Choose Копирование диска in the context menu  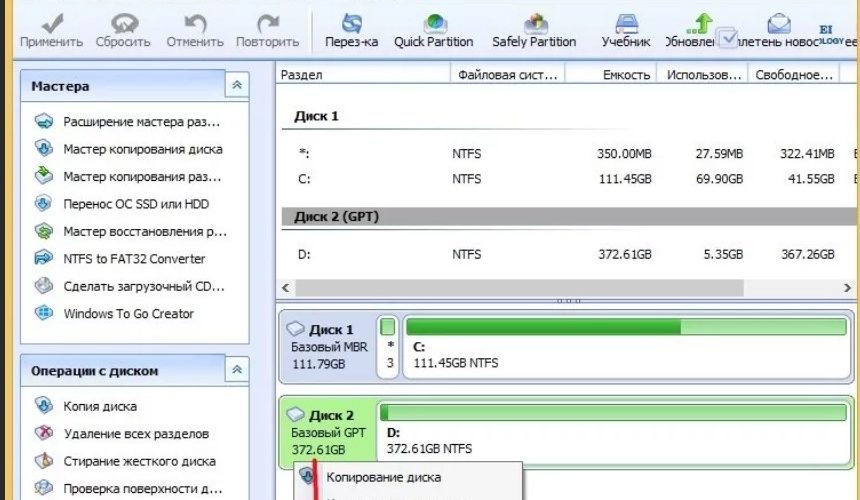[383, 477]
